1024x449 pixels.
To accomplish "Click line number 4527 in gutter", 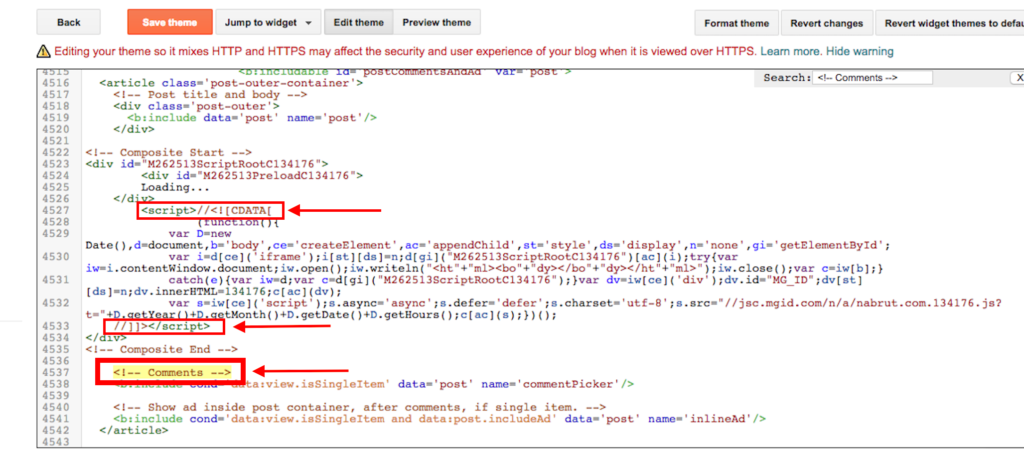I will [56, 210].
